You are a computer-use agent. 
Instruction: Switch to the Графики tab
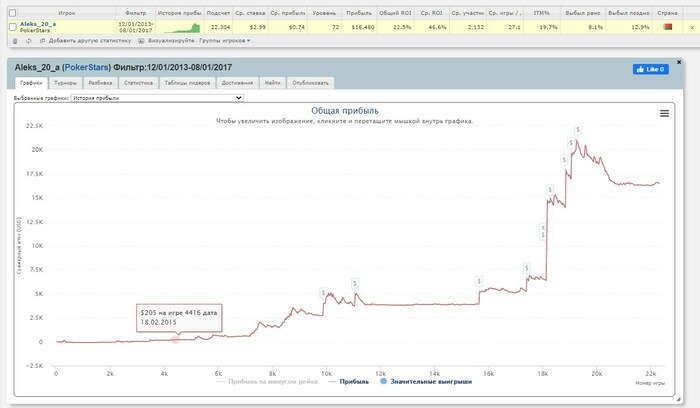click(31, 83)
